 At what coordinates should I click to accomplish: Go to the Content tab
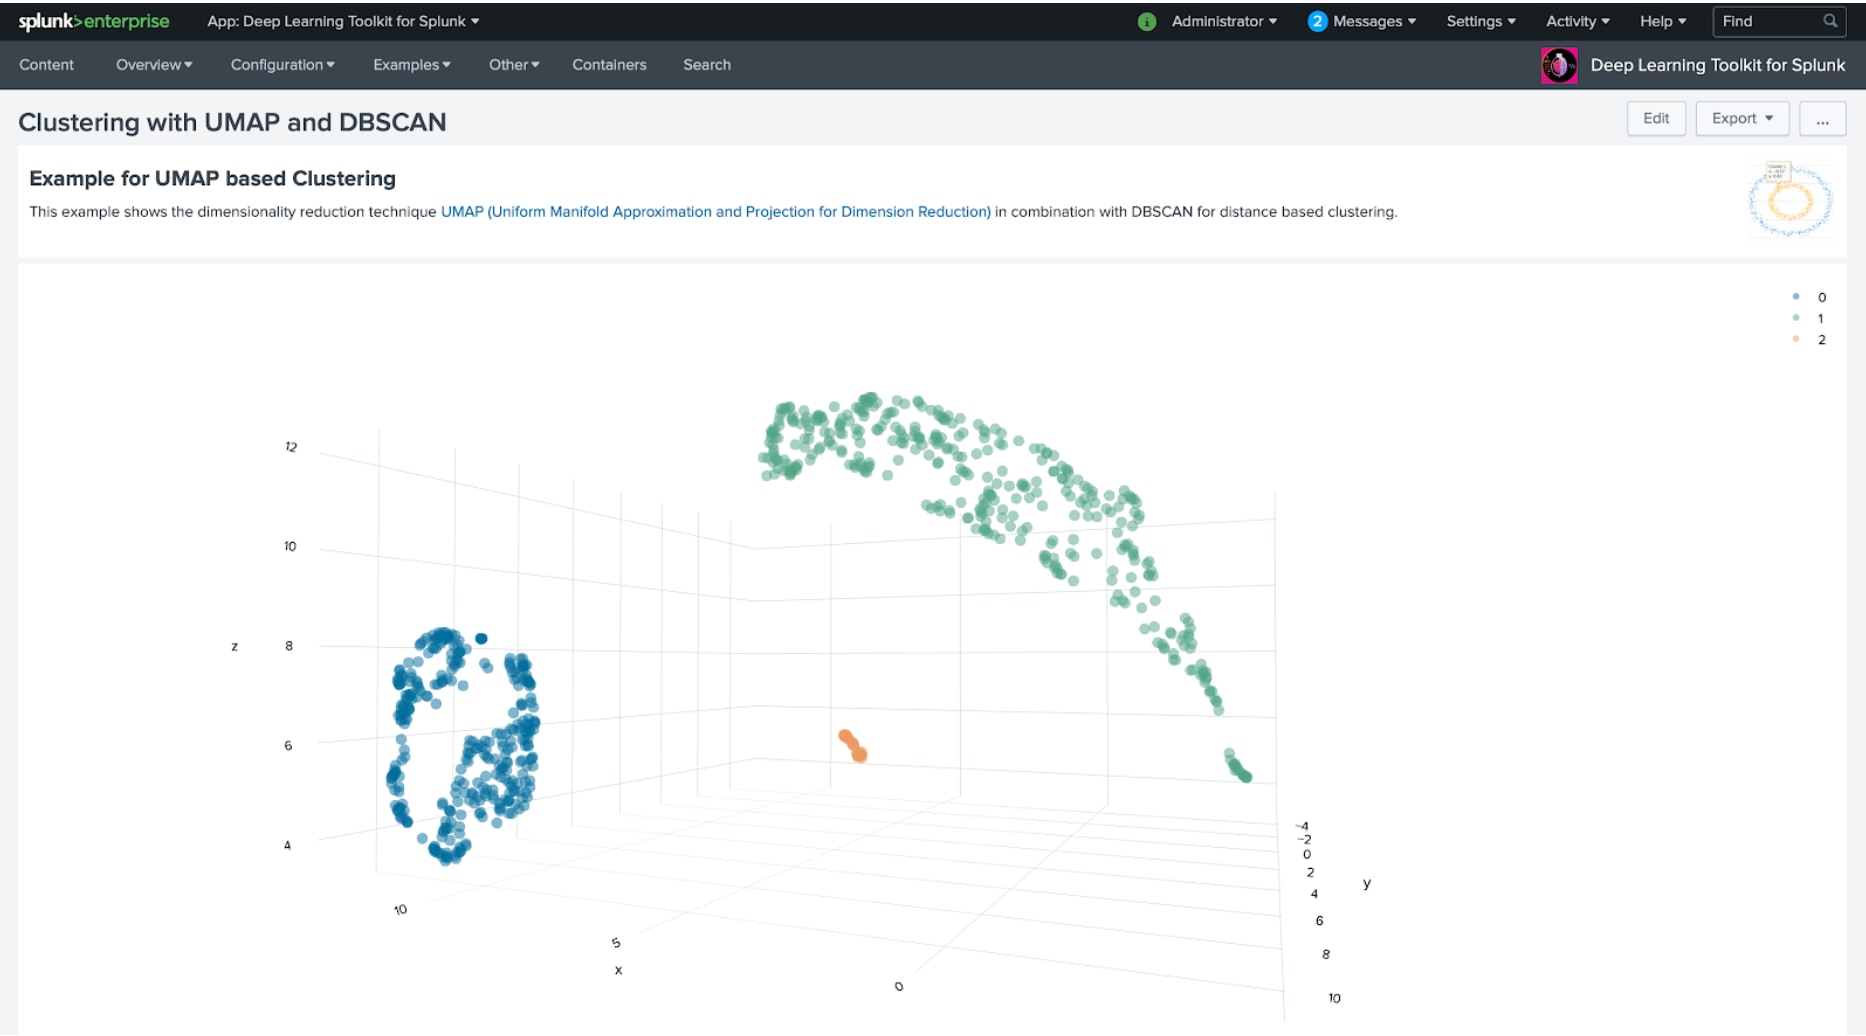[x=46, y=65]
